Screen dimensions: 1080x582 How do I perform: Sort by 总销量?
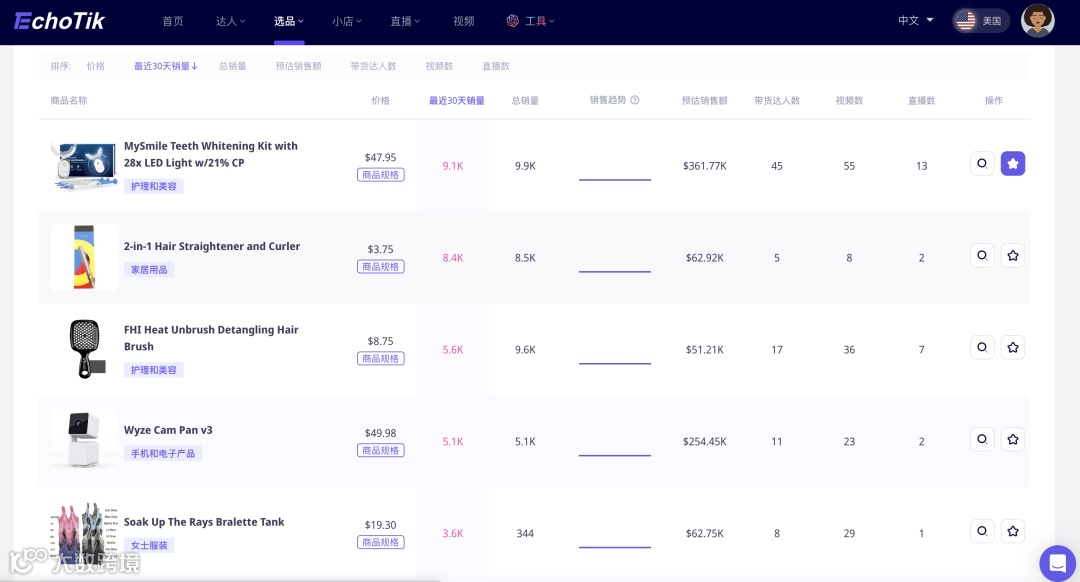click(233, 66)
